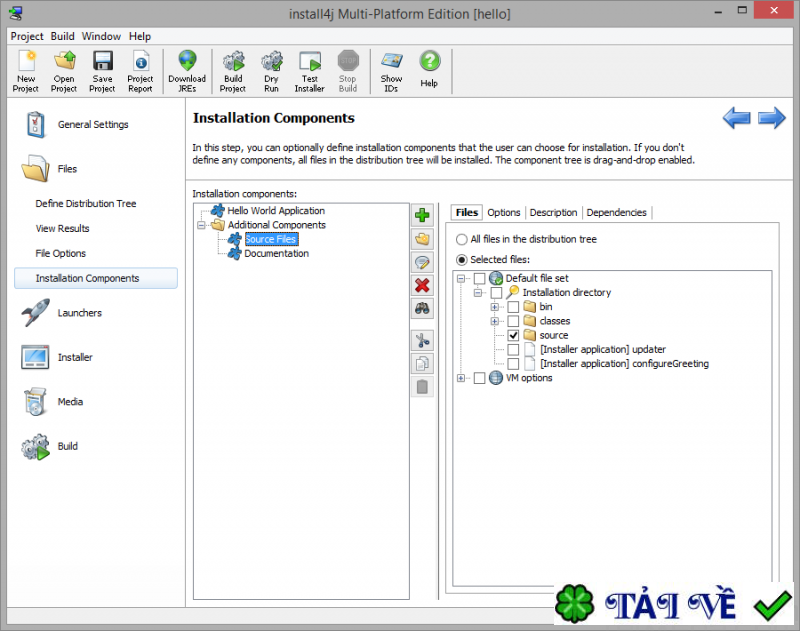Viewport: 800px width, 631px height.
Task: Switch to the Description tab
Action: [x=554, y=213]
